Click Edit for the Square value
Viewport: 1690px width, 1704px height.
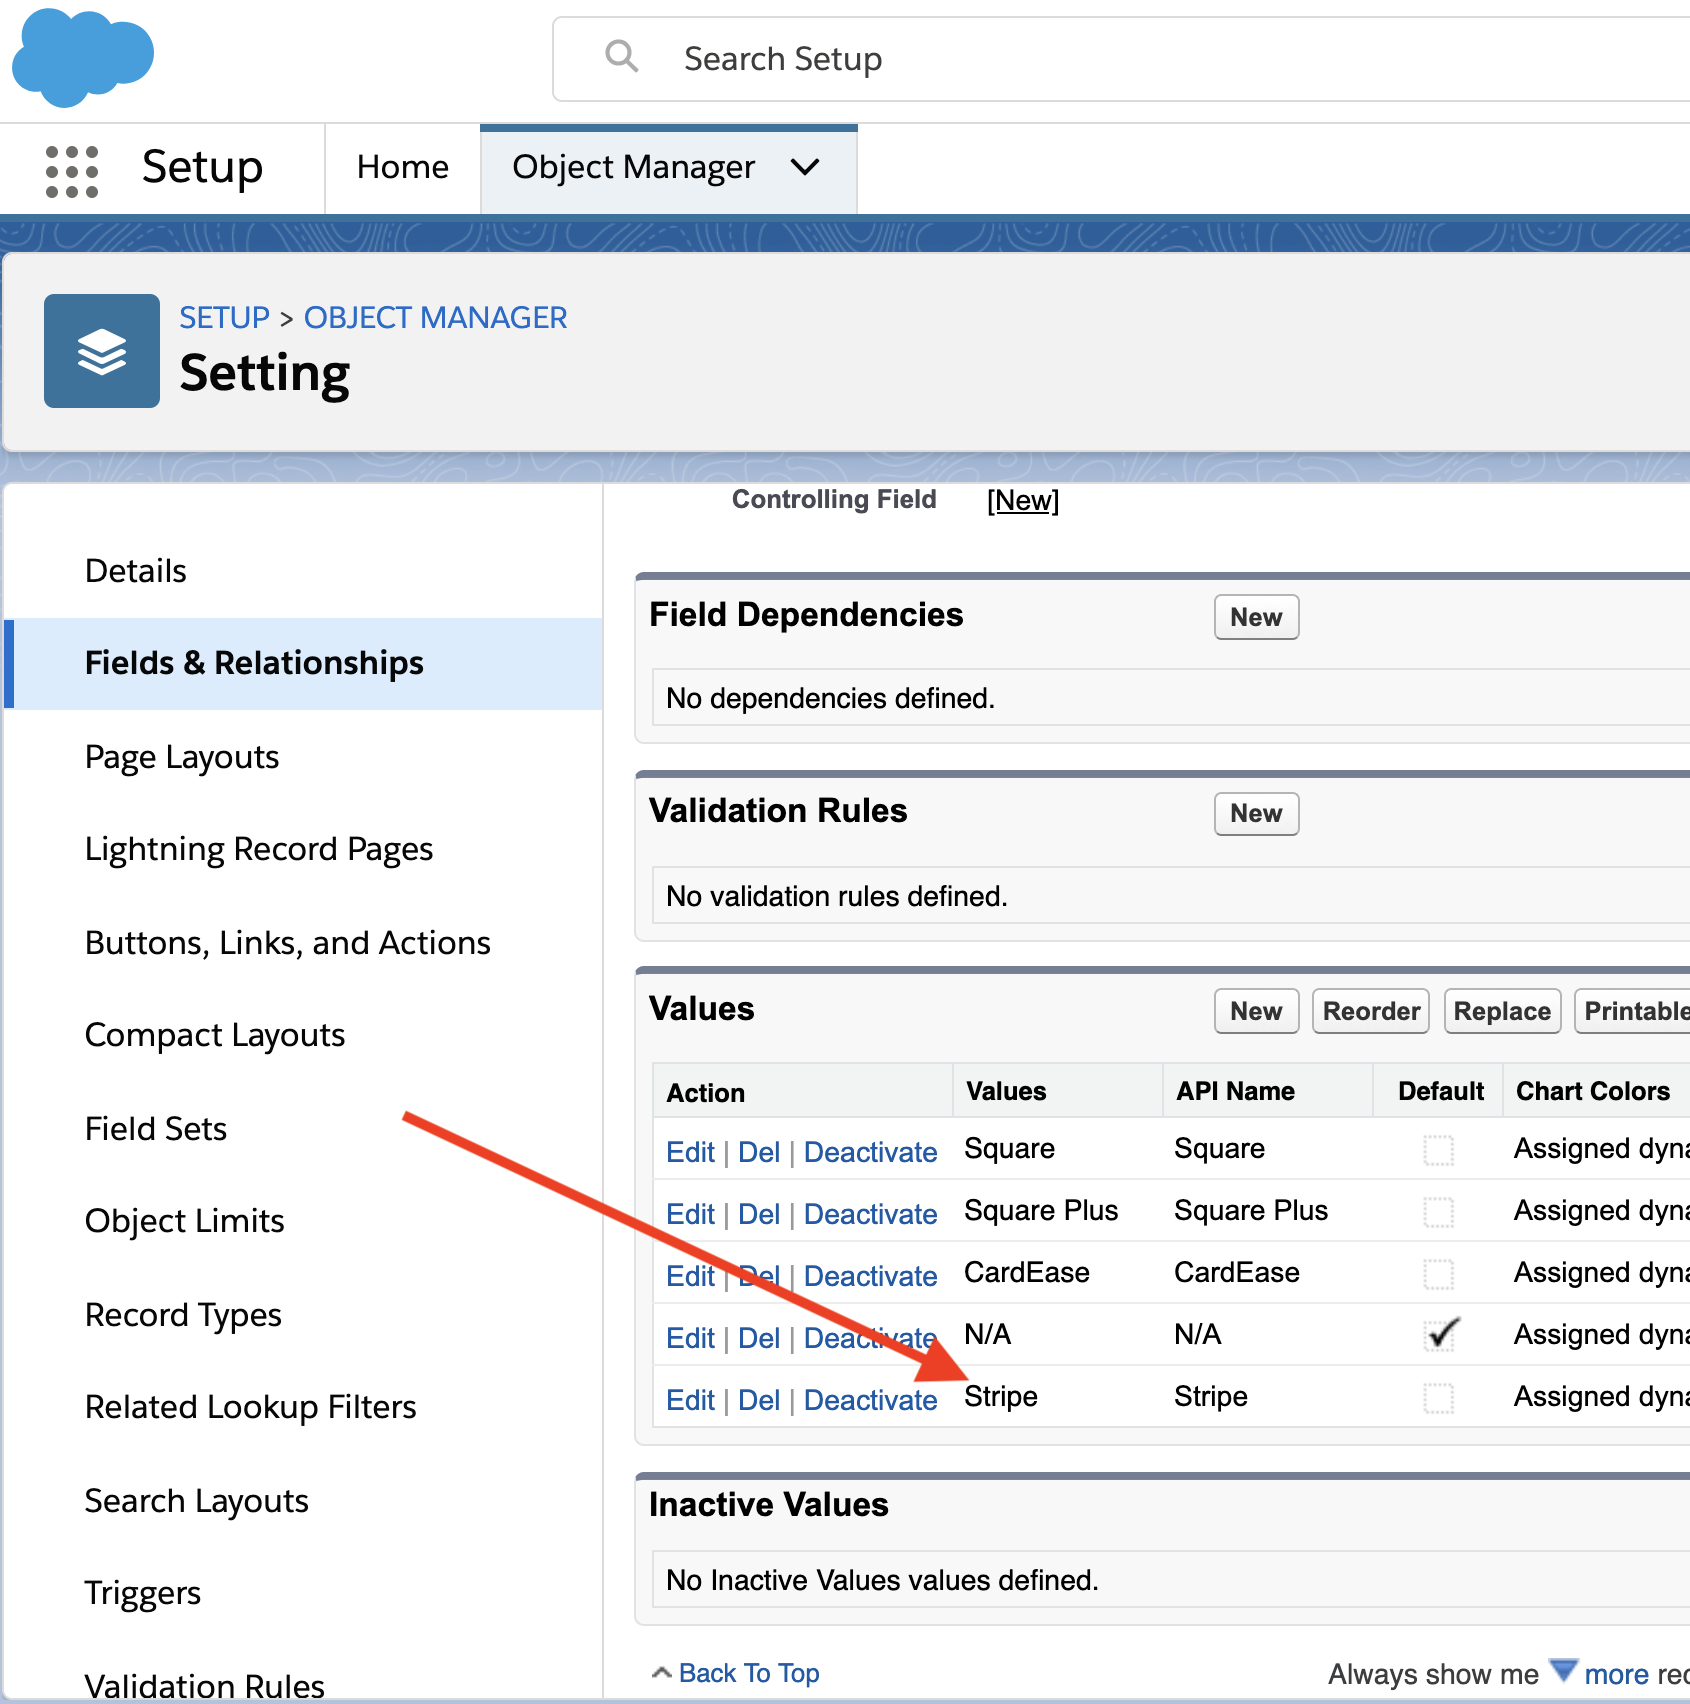pyautogui.click(x=691, y=1152)
